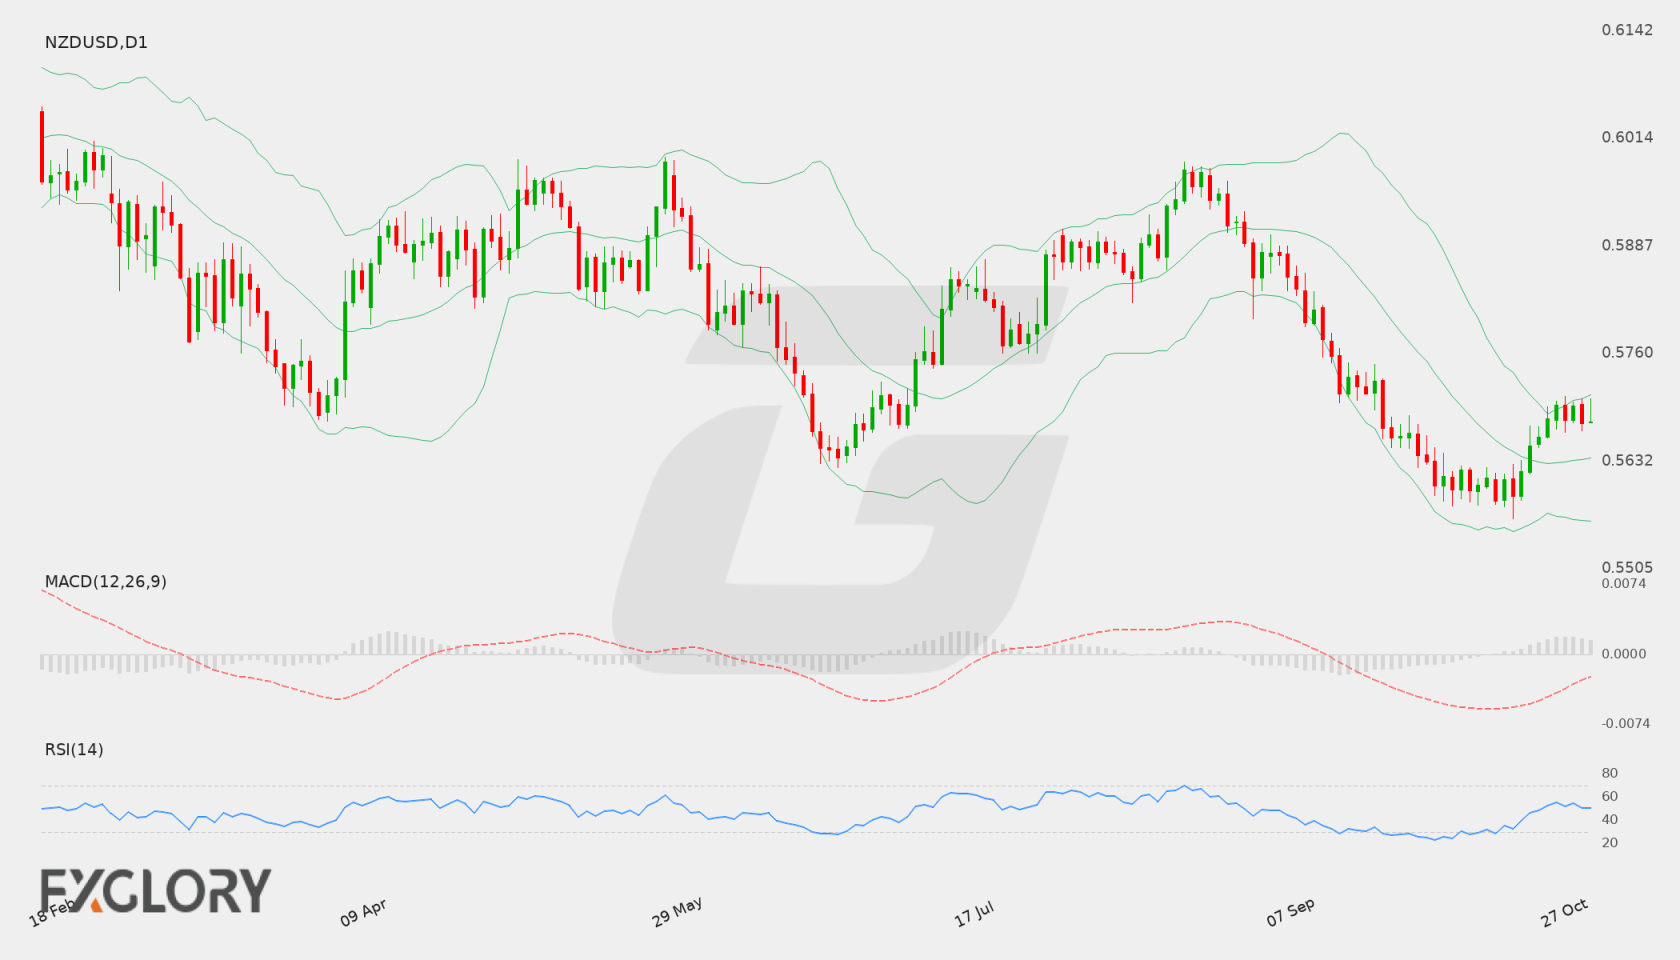Click the MACD(12,26,9) indicator label

(106, 581)
